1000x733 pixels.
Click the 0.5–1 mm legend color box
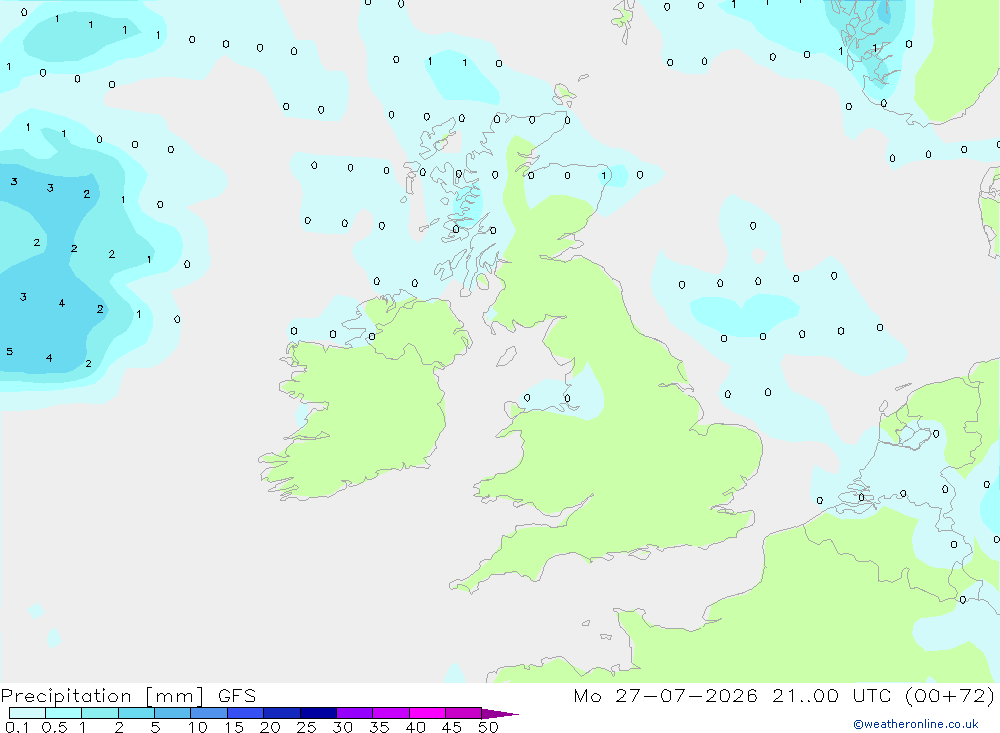[x=64, y=713]
